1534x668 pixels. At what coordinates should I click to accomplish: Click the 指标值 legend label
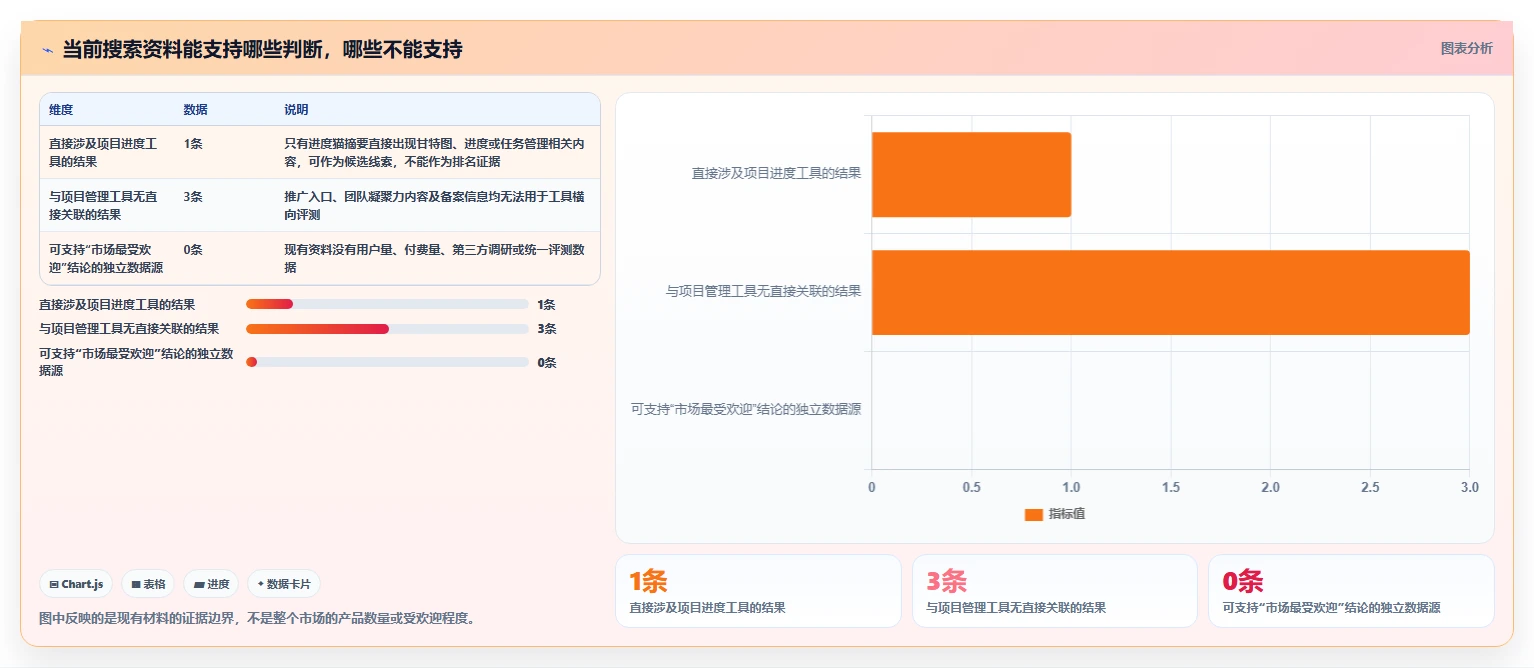click(1067, 514)
